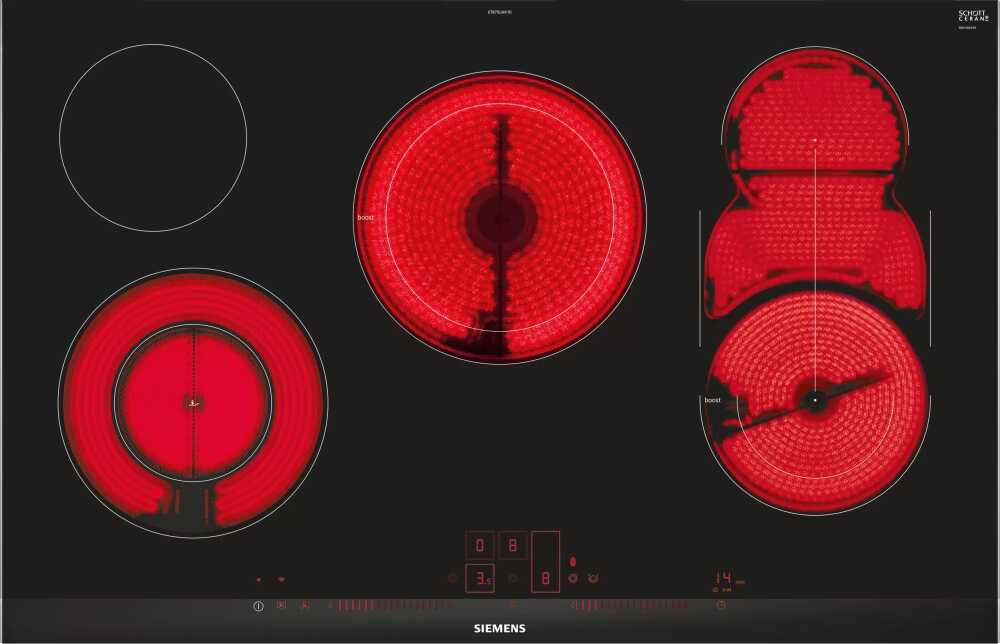Tap boost label on right cooking zone

(712, 400)
